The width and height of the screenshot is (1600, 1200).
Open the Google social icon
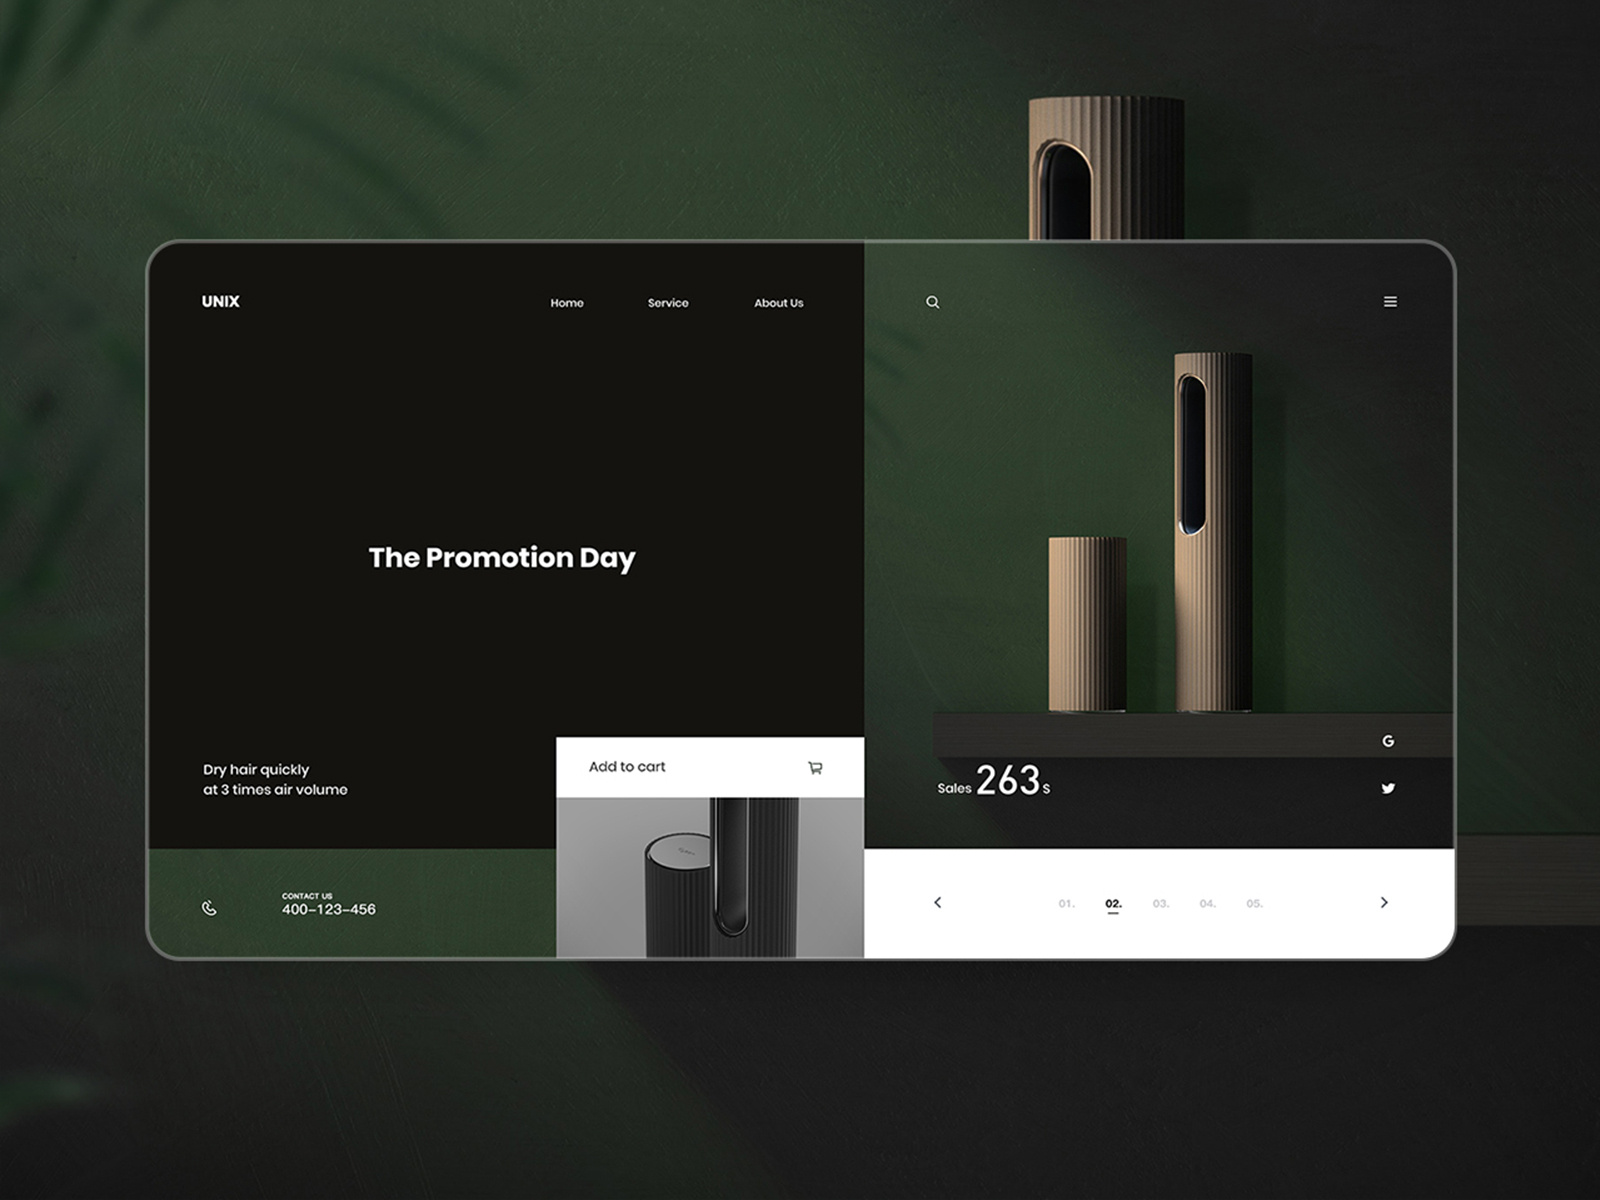(1388, 739)
